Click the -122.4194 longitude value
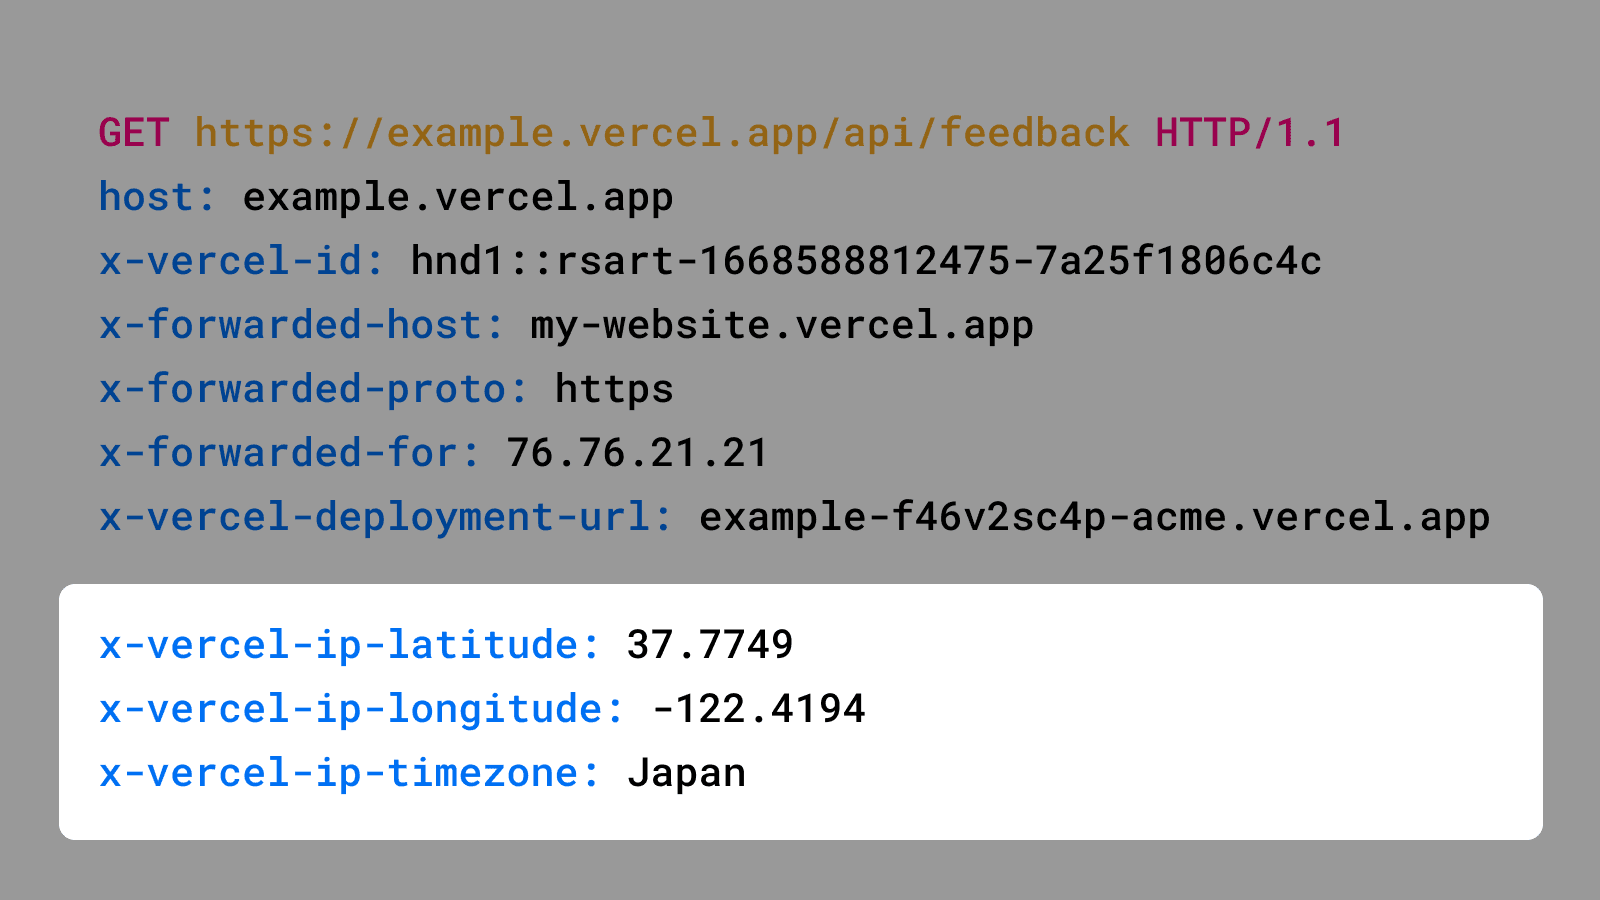 tap(758, 709)
